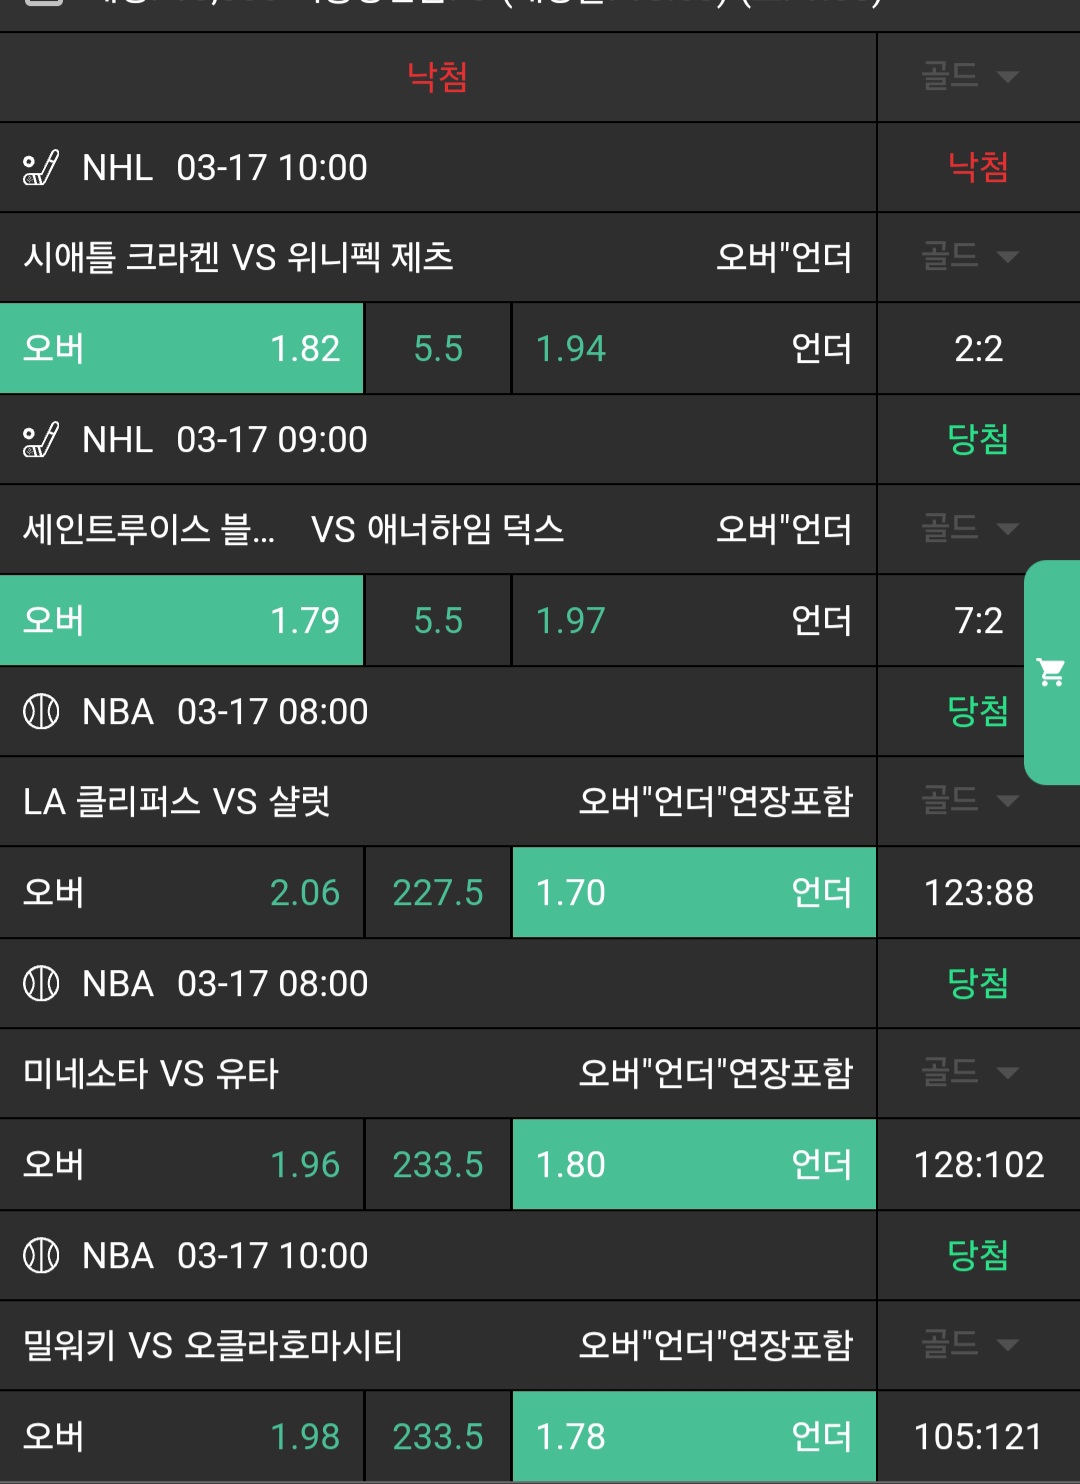1080x1484 pixels.
Task: Click the 227.5 handicap line value
Action: click(x=438, y=893)
